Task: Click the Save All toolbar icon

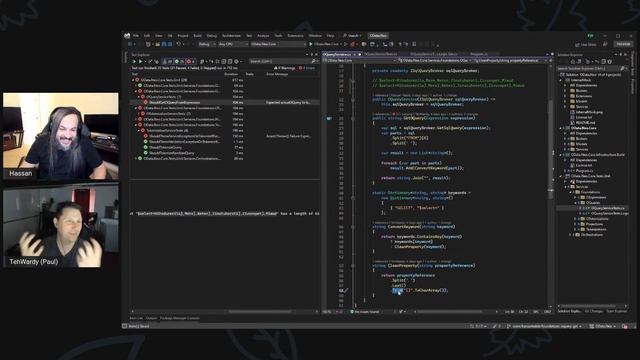Action: click(x=169, y=44)
